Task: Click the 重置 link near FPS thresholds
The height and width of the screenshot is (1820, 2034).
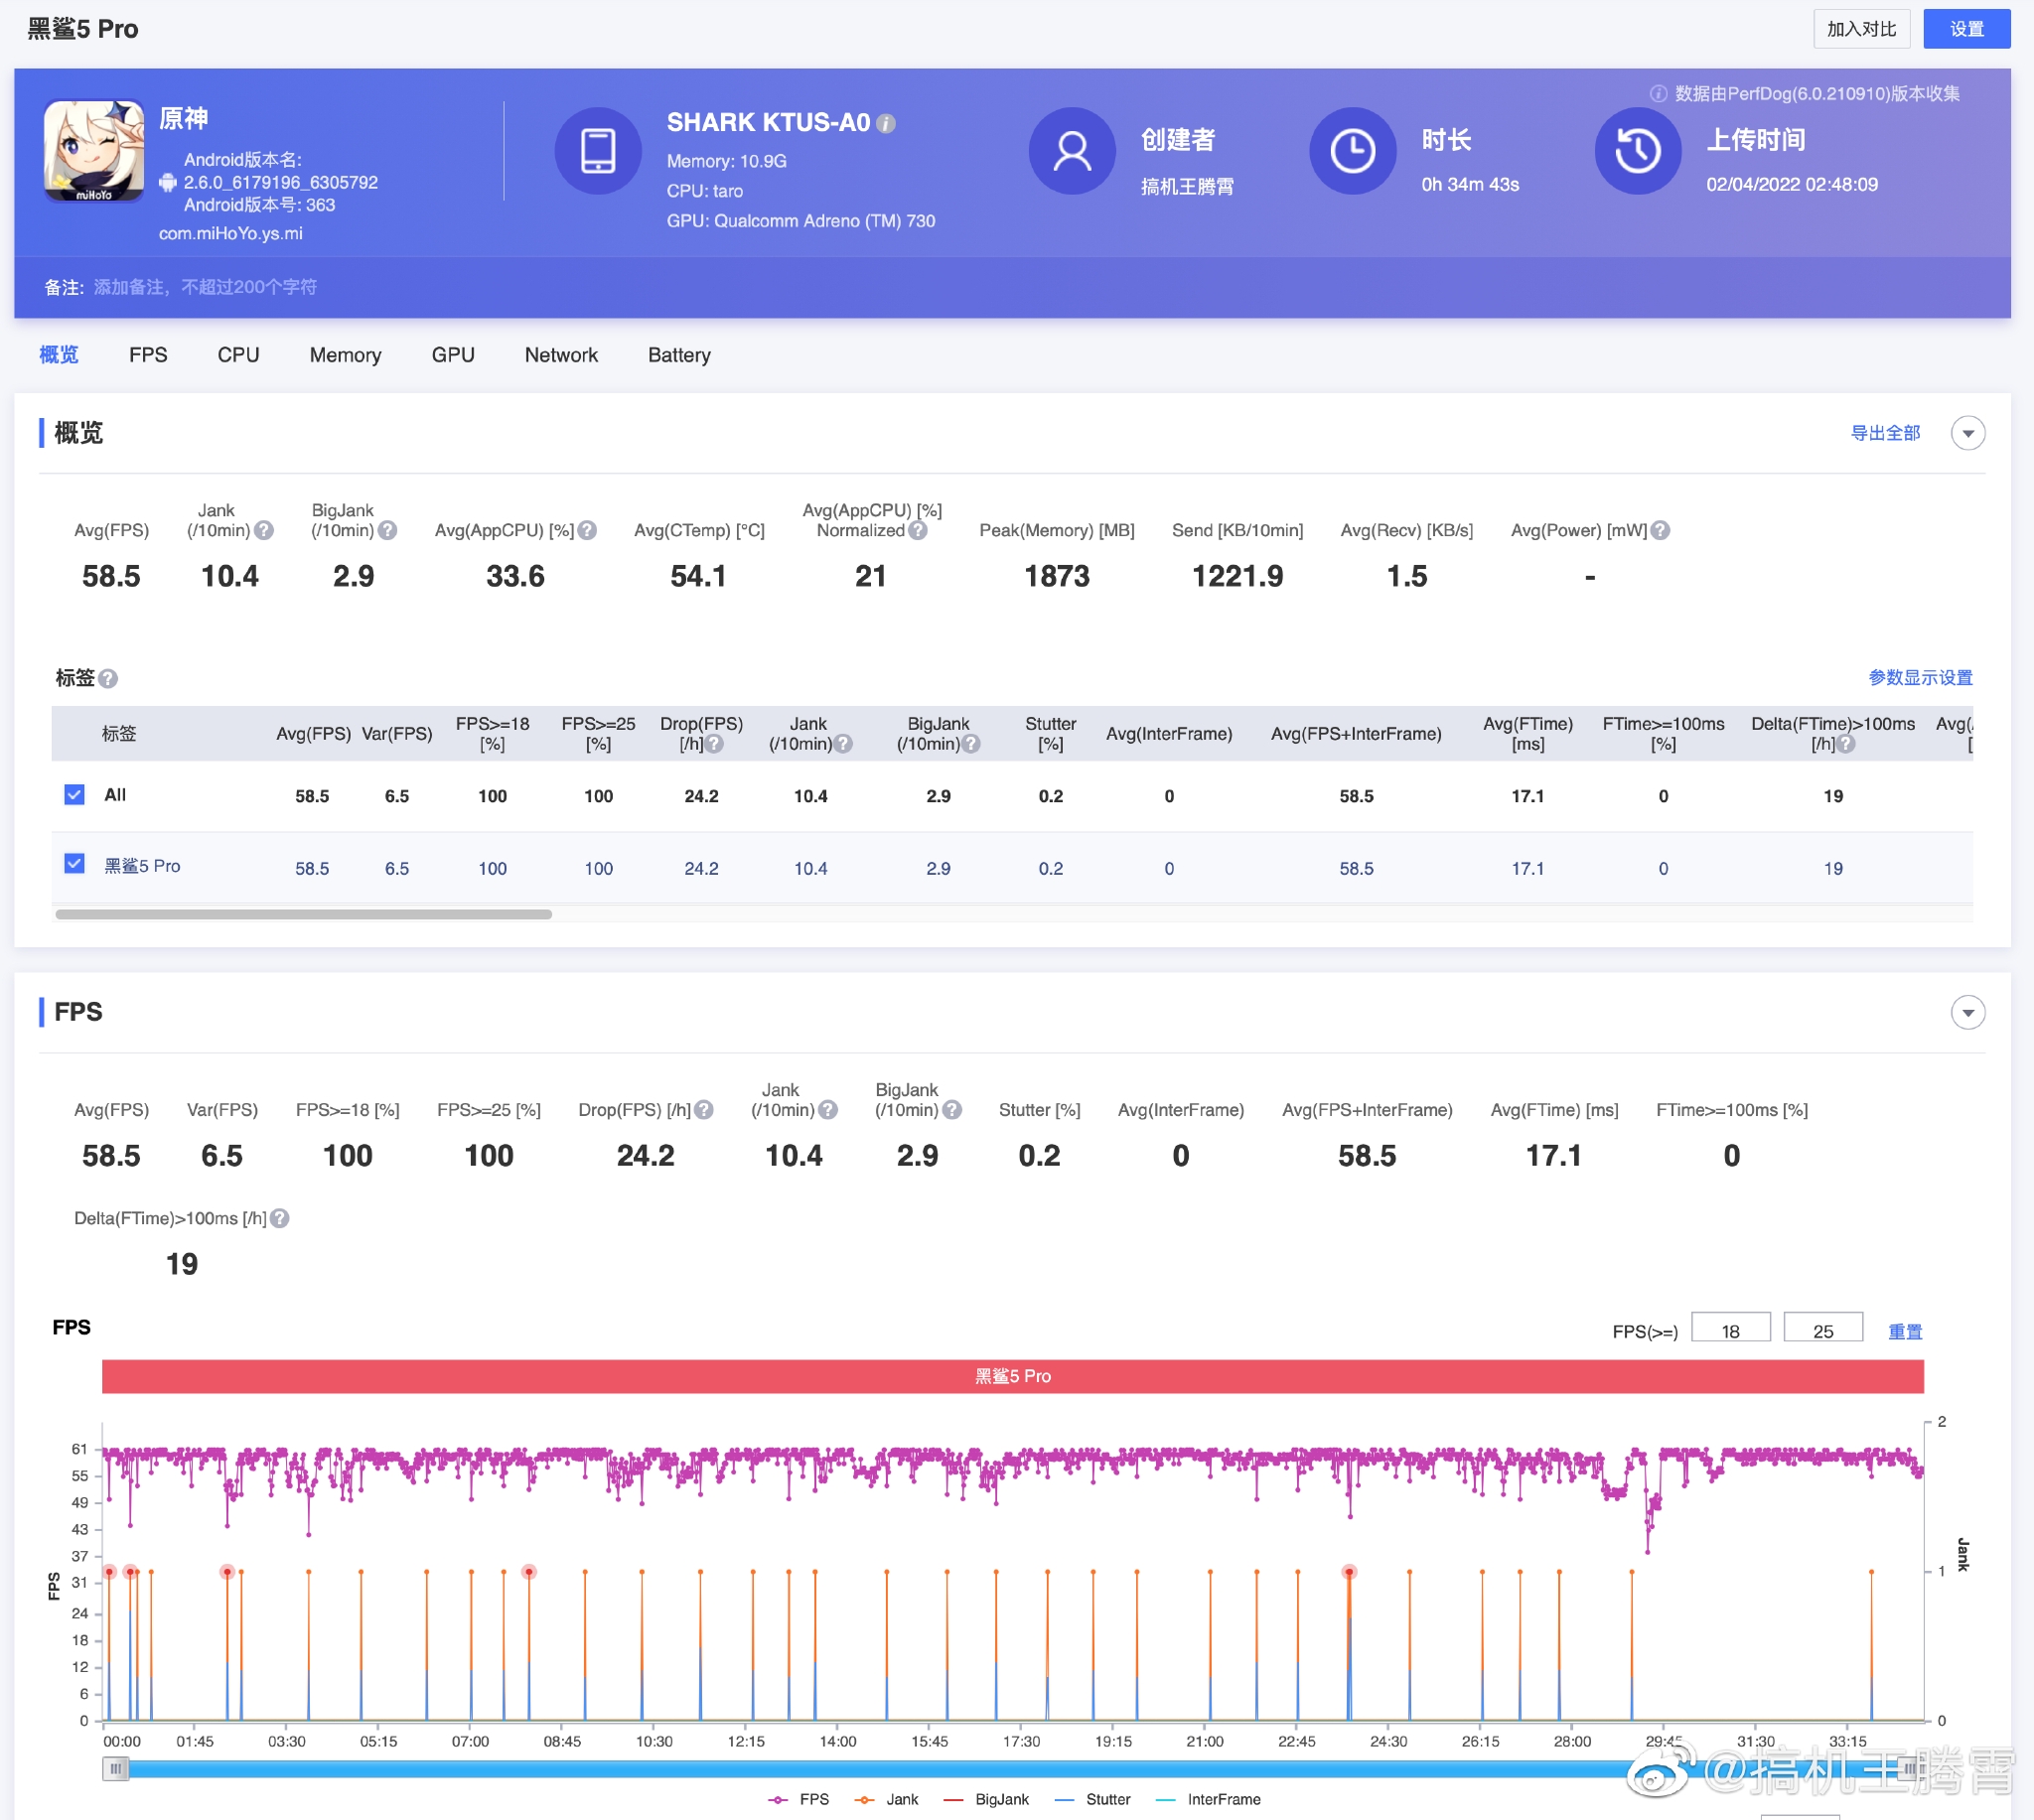Action: point(1904,1331)
